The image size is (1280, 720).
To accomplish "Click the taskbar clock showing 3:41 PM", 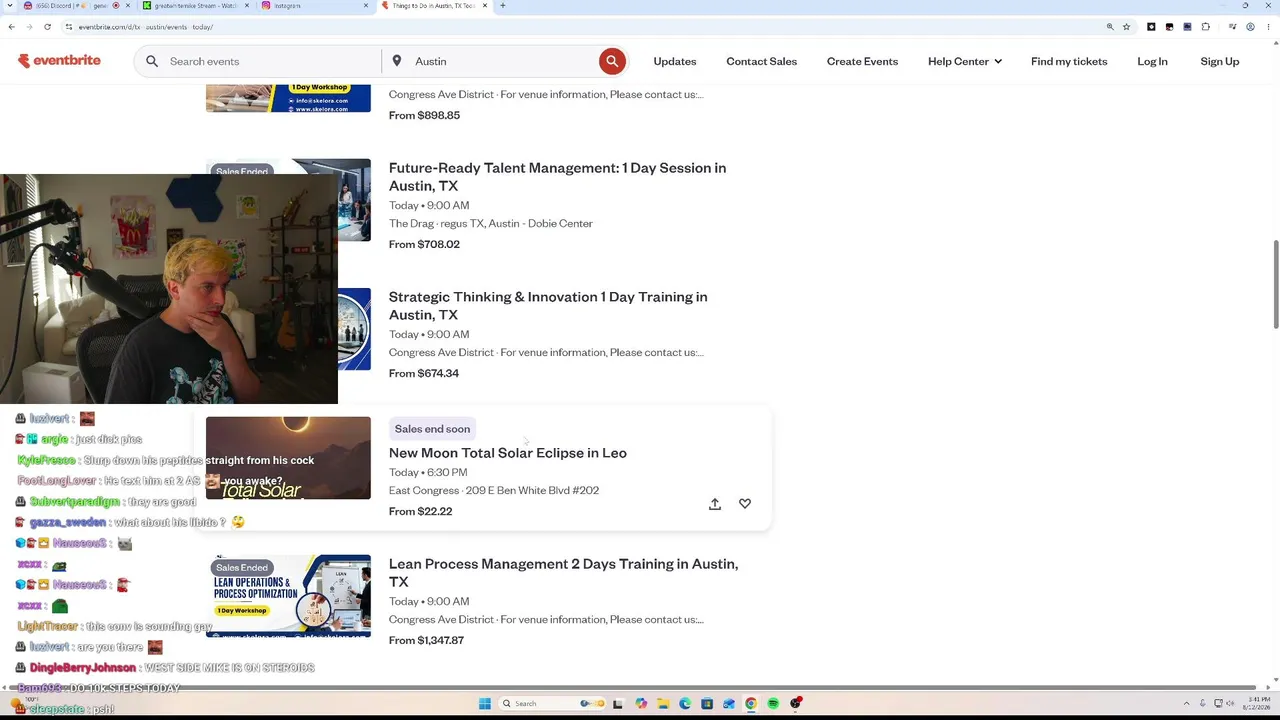I will point(1255,703).
